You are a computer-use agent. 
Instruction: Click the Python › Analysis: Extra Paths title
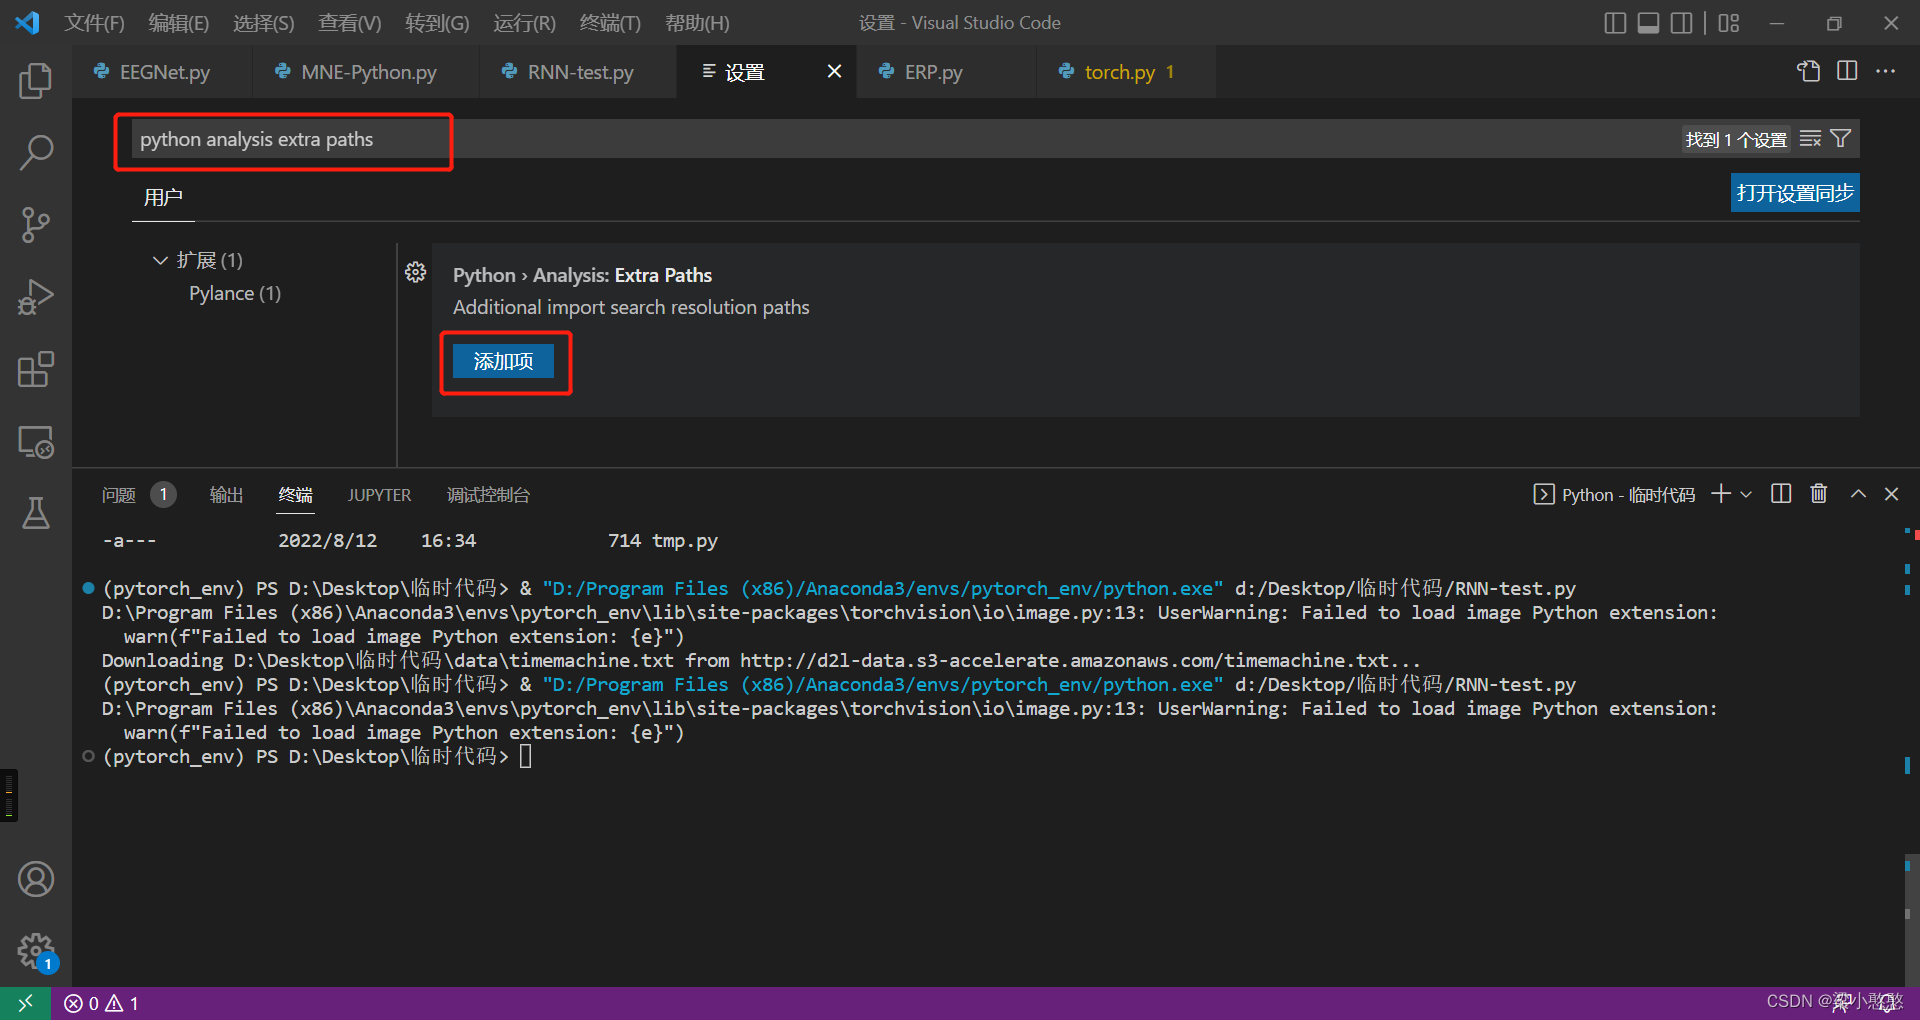coord(582,275)
